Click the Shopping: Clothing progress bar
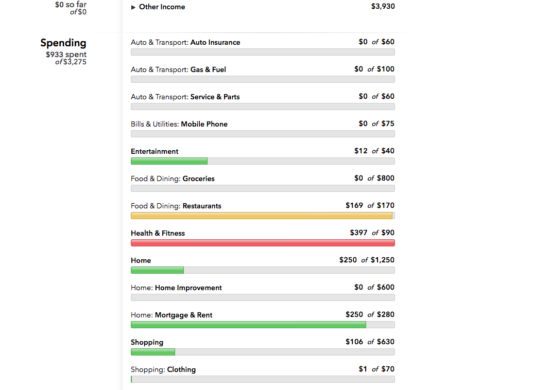The width and height of the screenshot is (550, 390). click(x=263, y=379)
